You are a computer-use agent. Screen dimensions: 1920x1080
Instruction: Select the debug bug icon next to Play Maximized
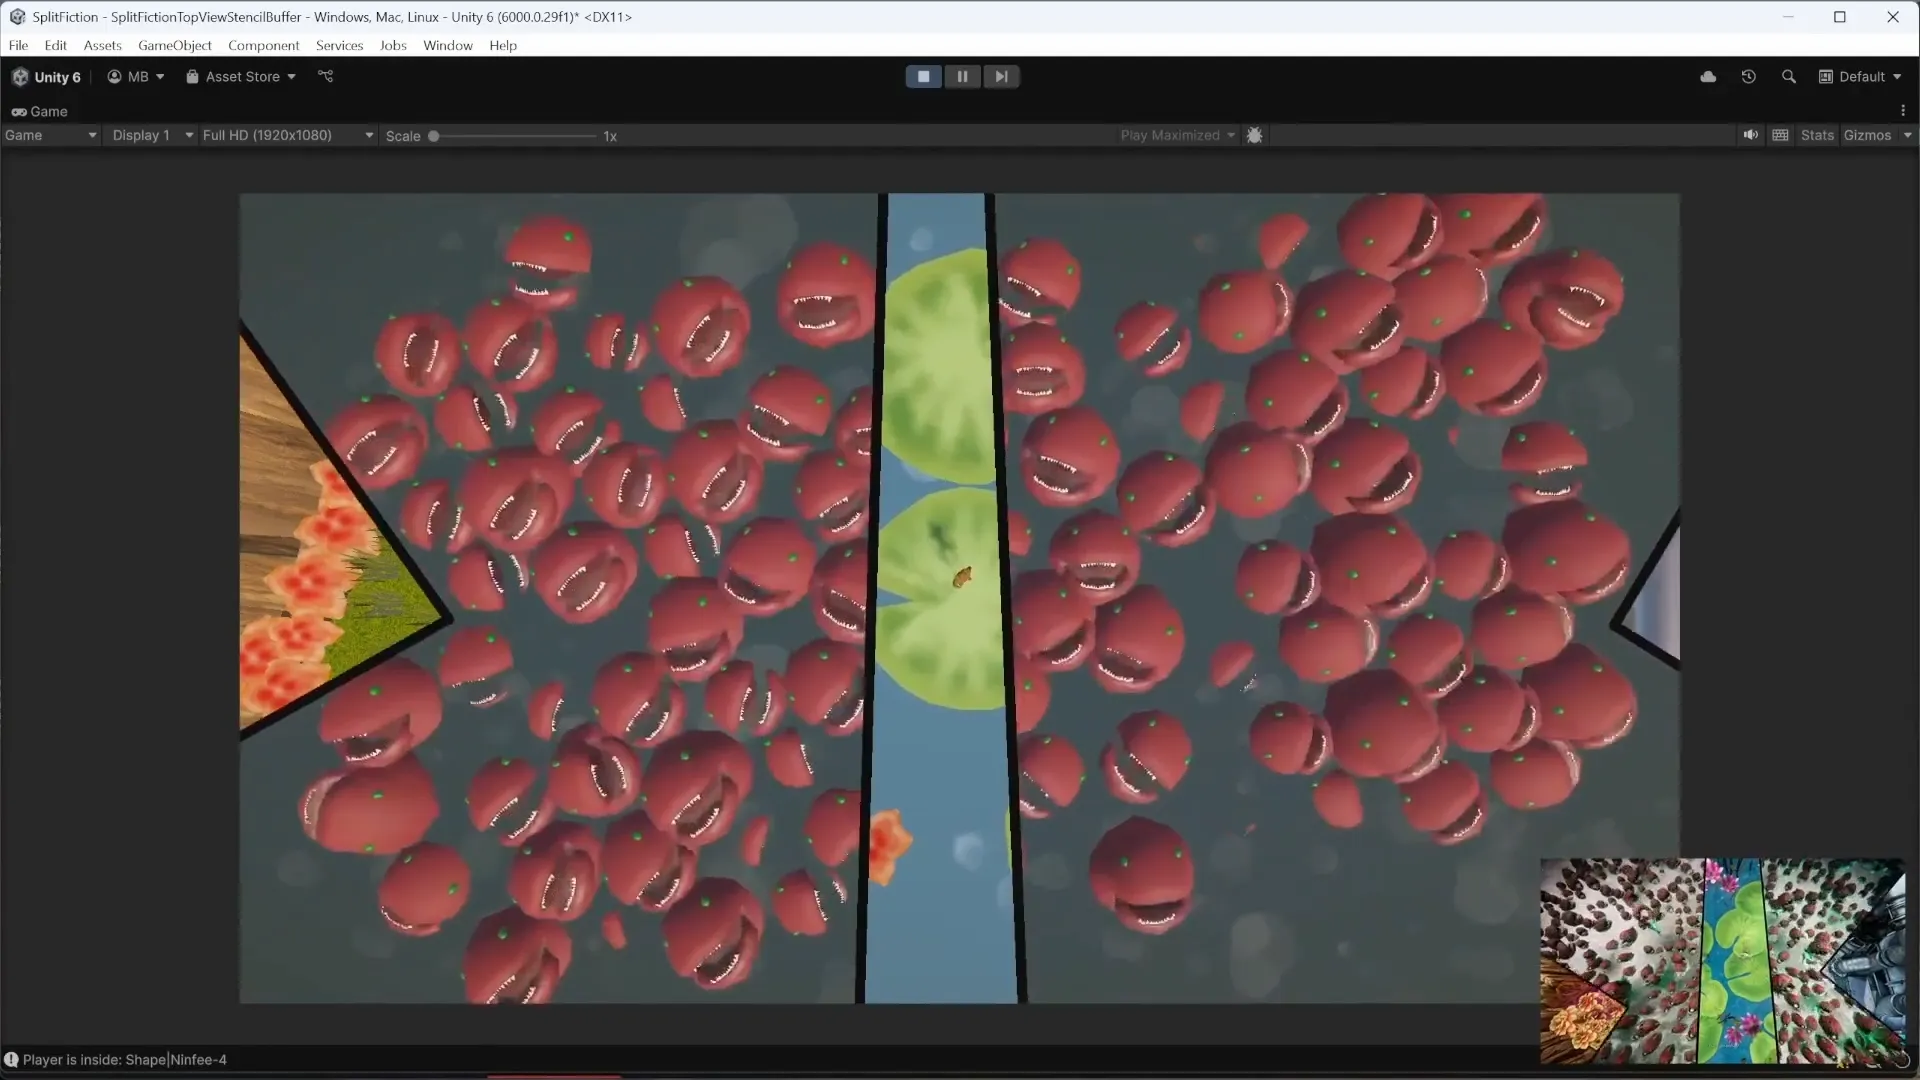click(1255, 135)
